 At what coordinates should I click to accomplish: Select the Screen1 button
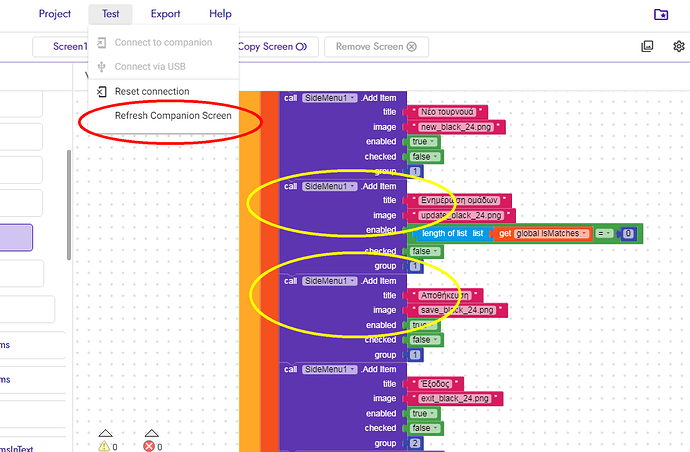tap(61, 47)
